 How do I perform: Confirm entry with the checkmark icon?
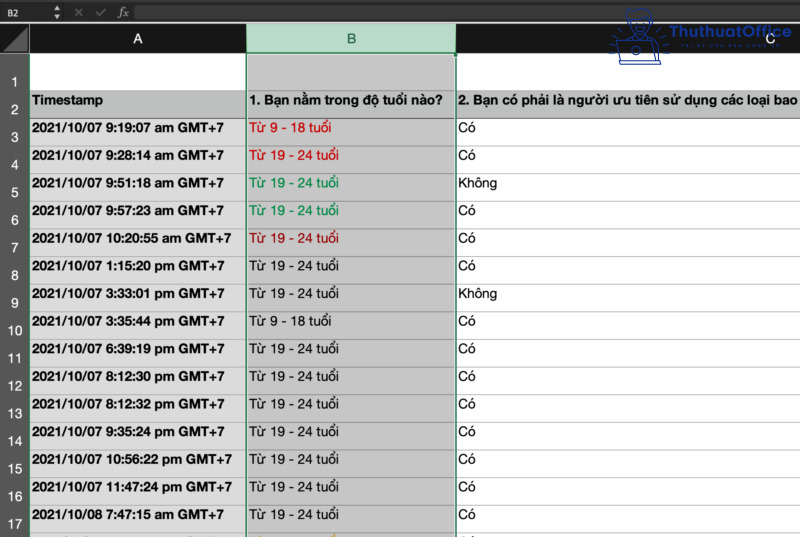101,12
